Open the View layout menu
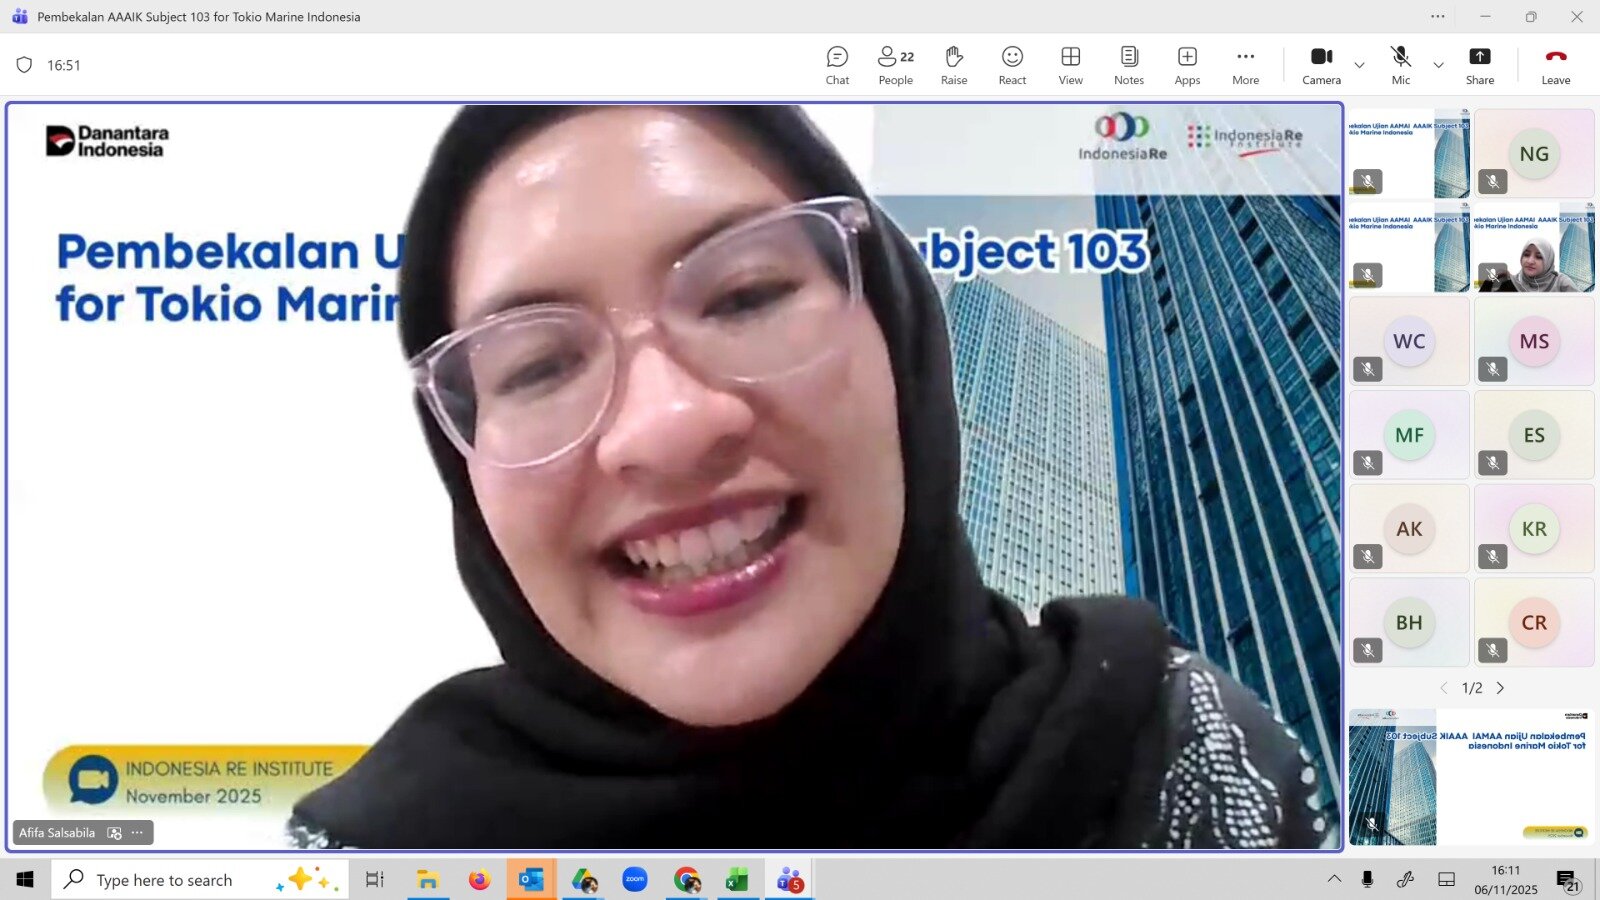Screen dimensions: 1600x900 pyautogui.click(x=1070, y=65)
